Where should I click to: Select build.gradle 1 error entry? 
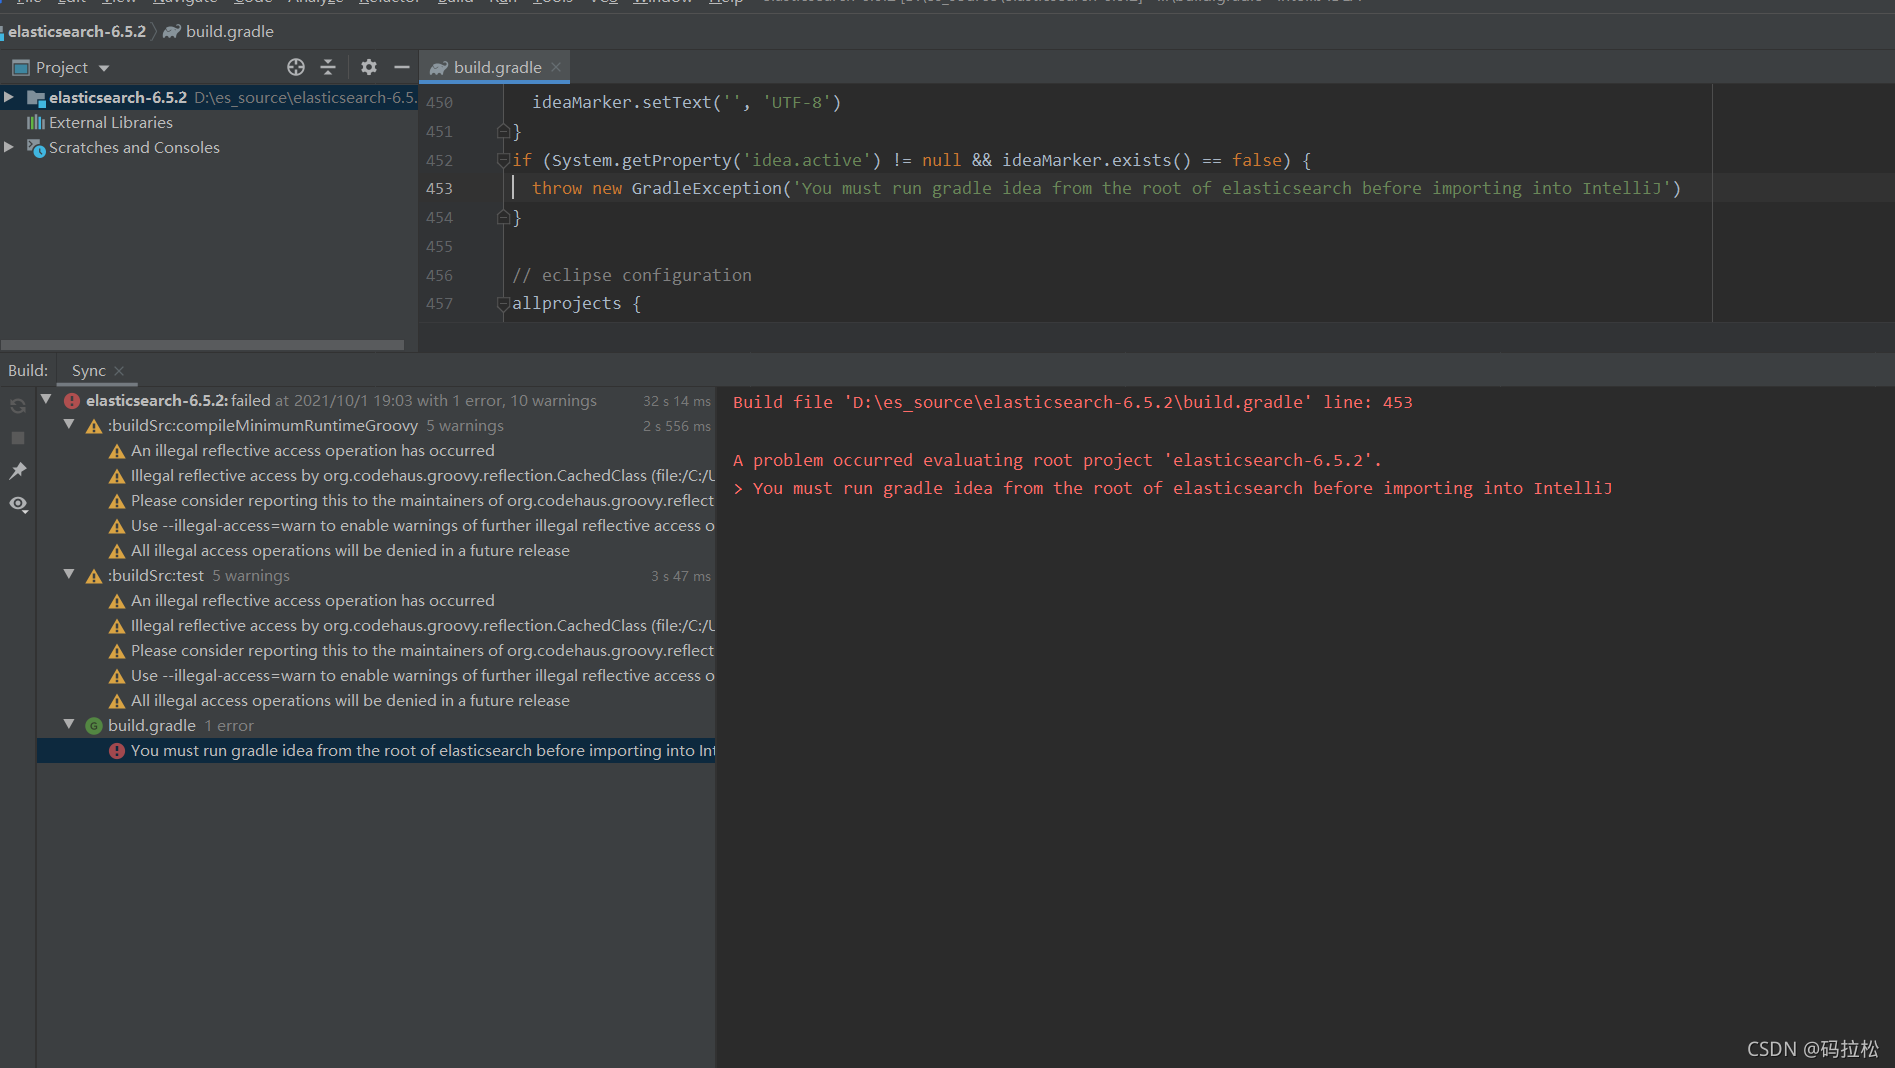click(376, 725)
